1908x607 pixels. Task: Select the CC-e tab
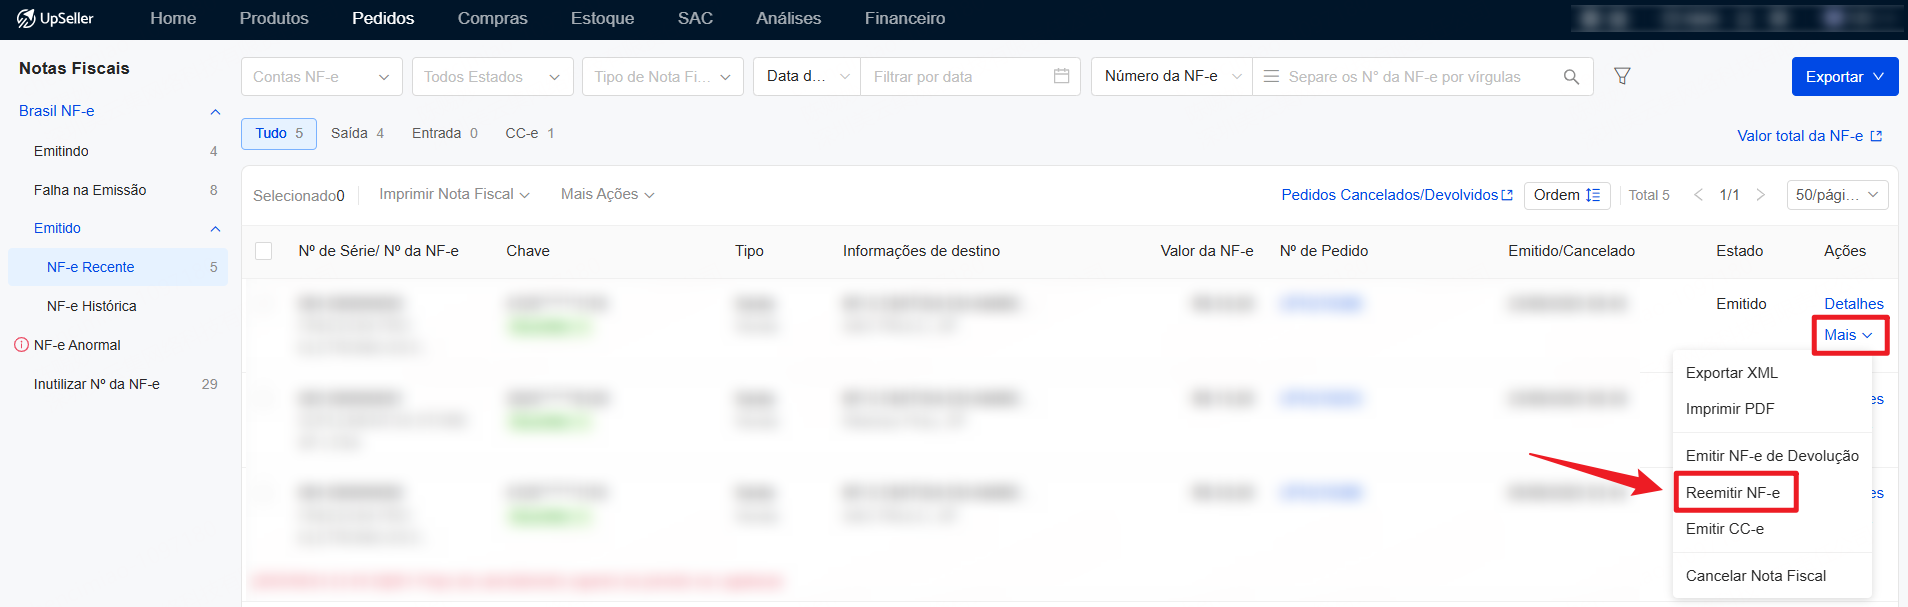[x=530, y=133]
